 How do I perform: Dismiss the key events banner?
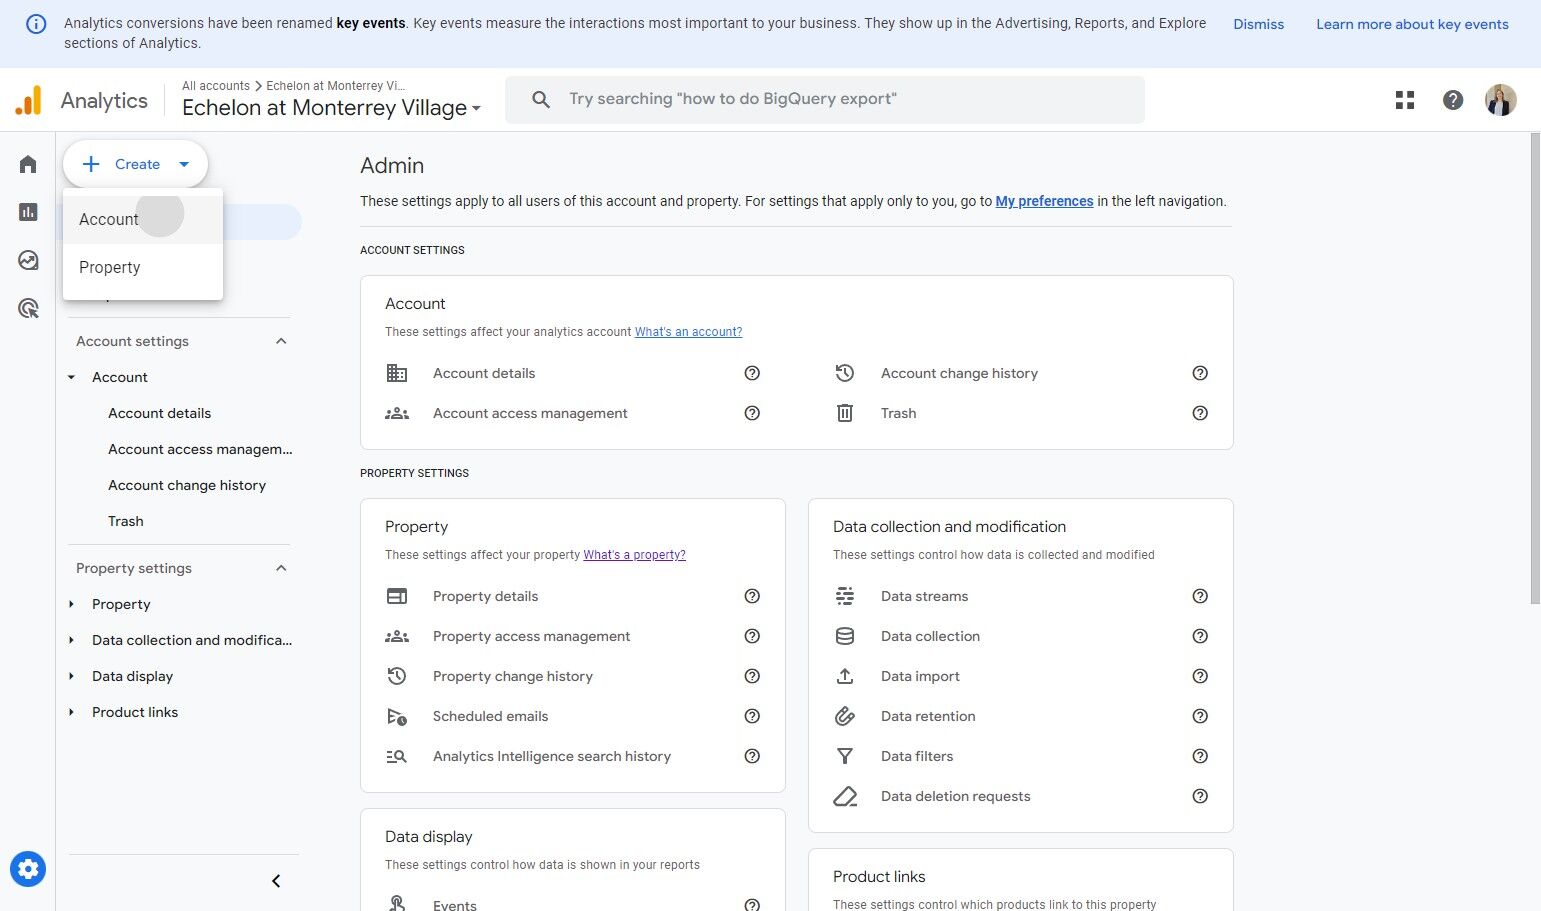point(1258,24)
